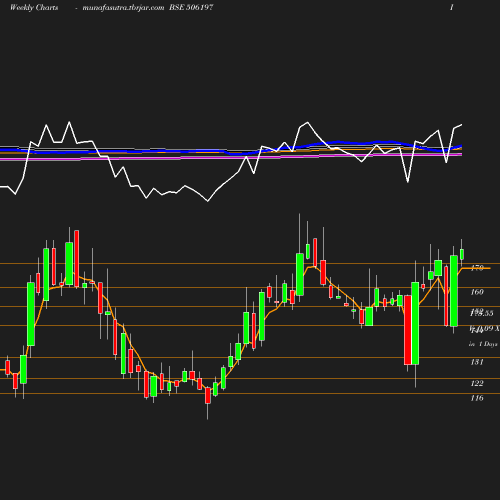500x500 pixels.
Task: Click the munafasutra.tbrjar.com site label
Action: pos(123,7)
